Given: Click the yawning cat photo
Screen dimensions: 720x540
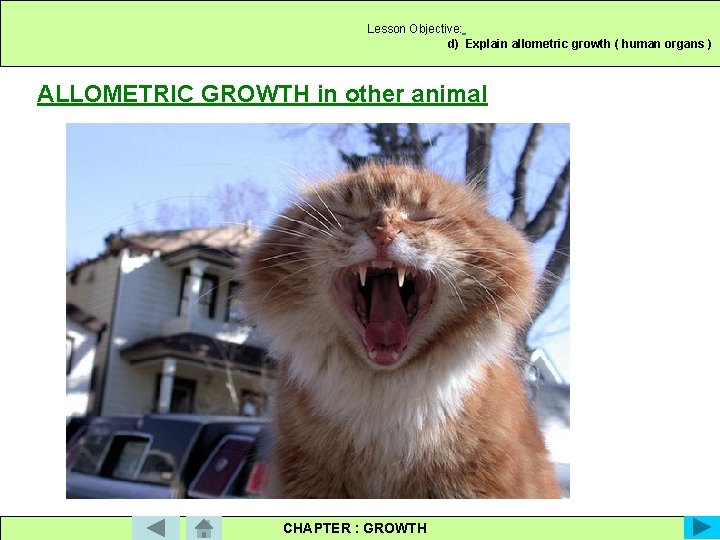Looking at the screenshot, I should pos(318,311).
